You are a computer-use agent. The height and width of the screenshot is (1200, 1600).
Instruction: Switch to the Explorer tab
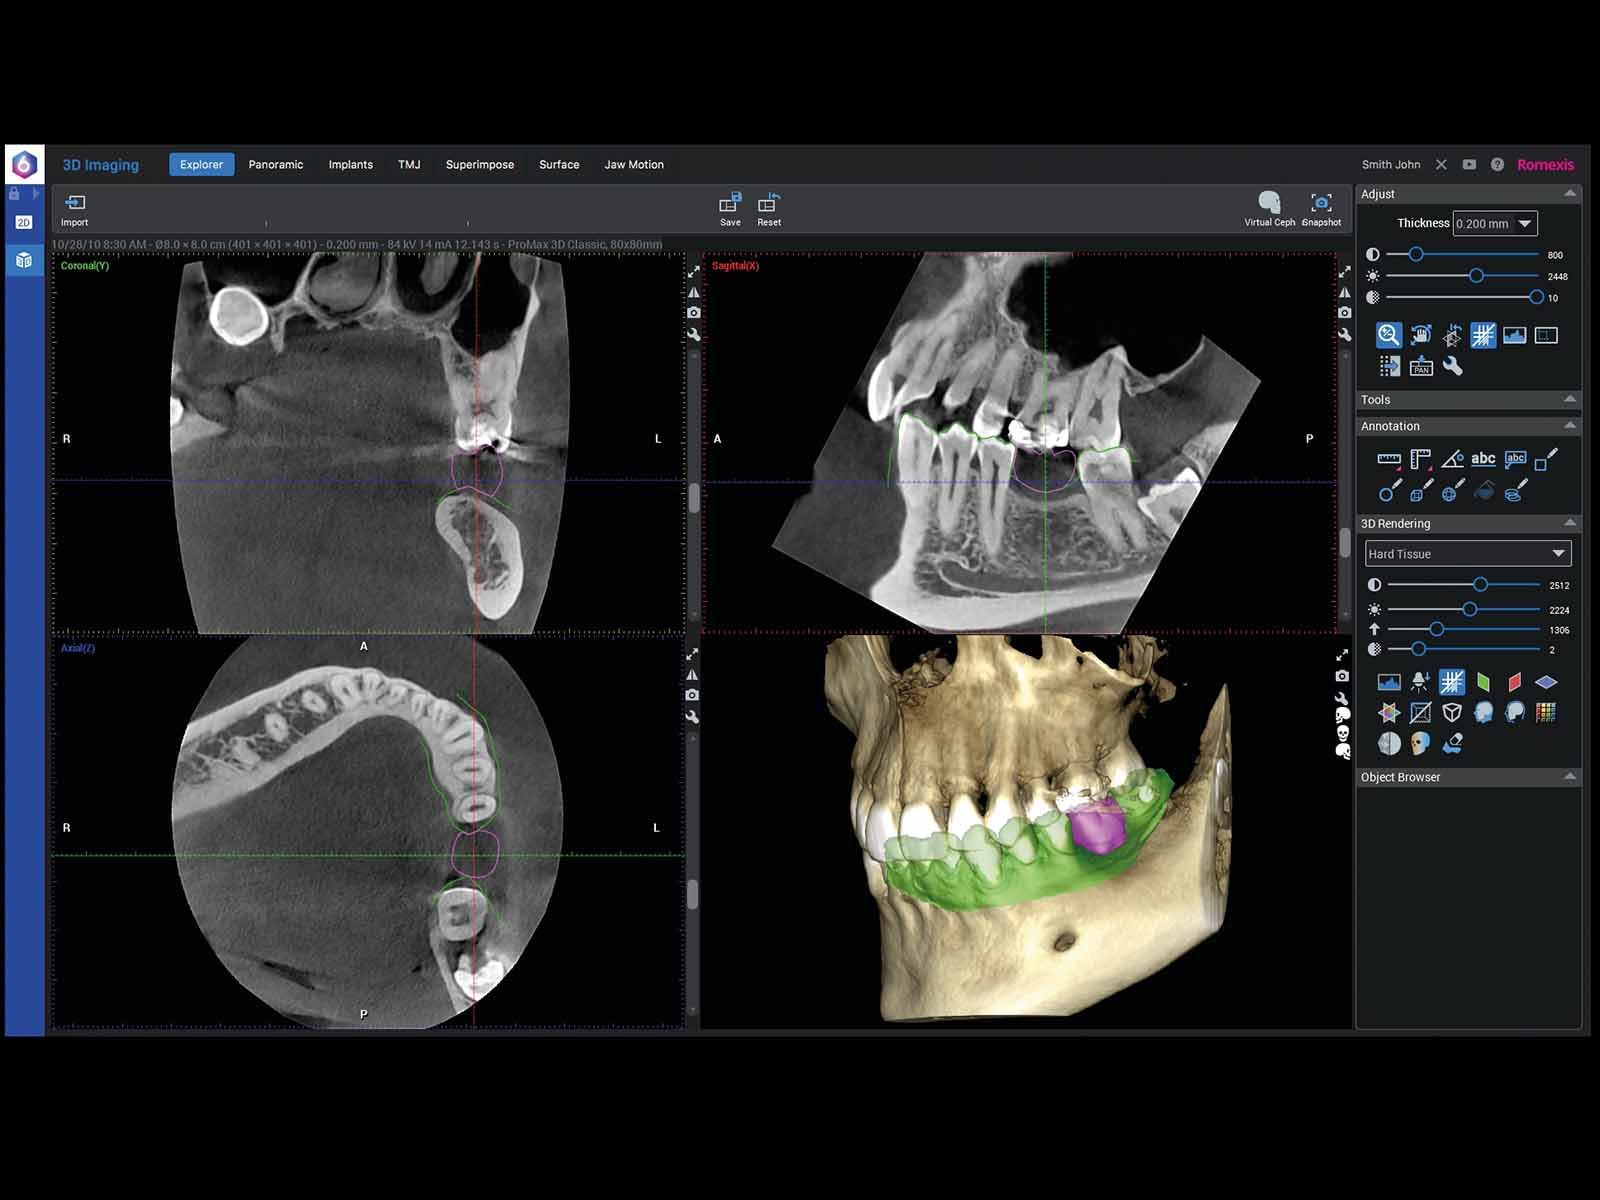(x=202, y=164)
